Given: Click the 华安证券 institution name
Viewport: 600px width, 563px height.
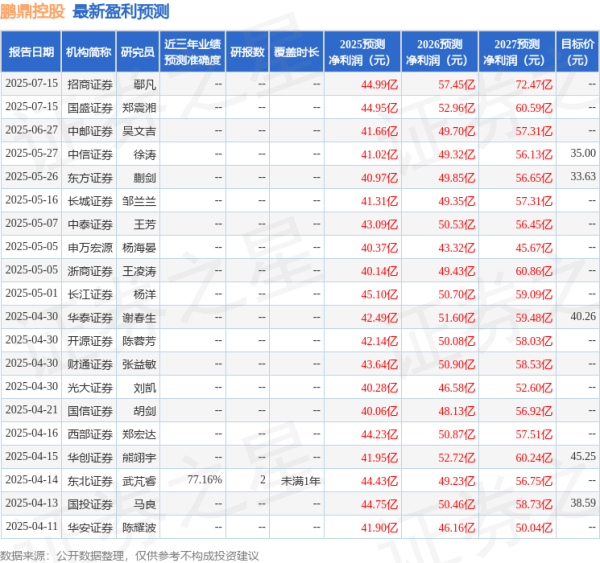Looking at the screenshot, I should tap(87, 526).
